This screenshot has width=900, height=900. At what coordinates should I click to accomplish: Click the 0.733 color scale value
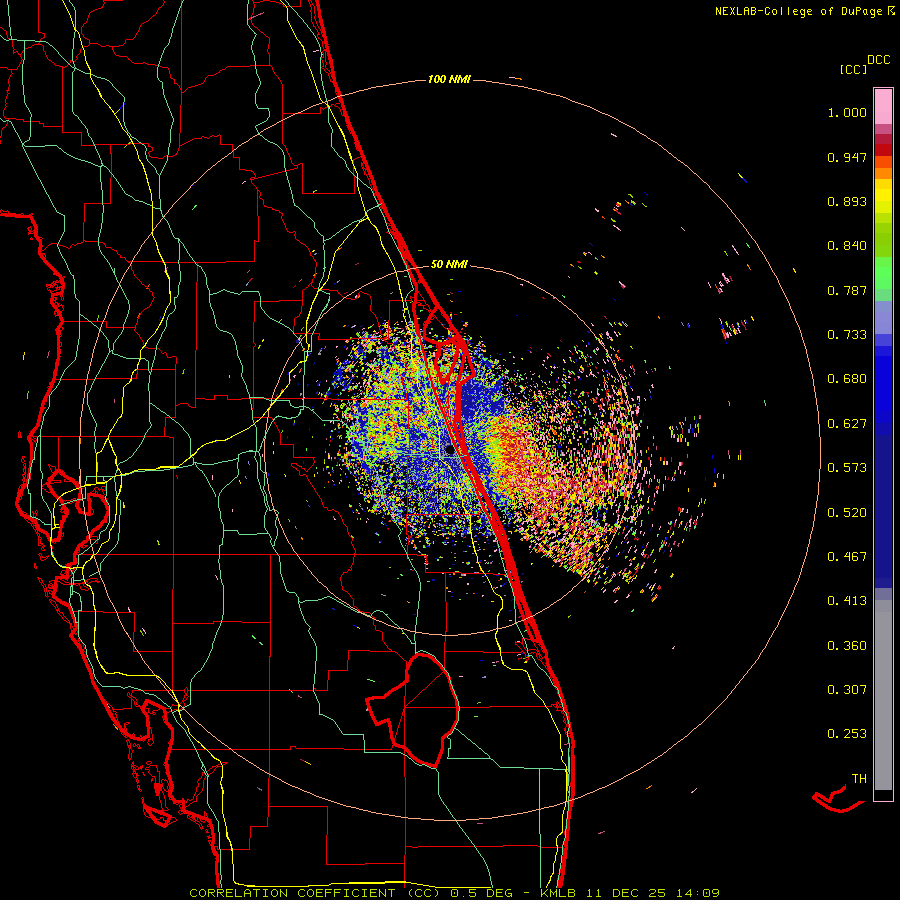(x=847, y=335)
